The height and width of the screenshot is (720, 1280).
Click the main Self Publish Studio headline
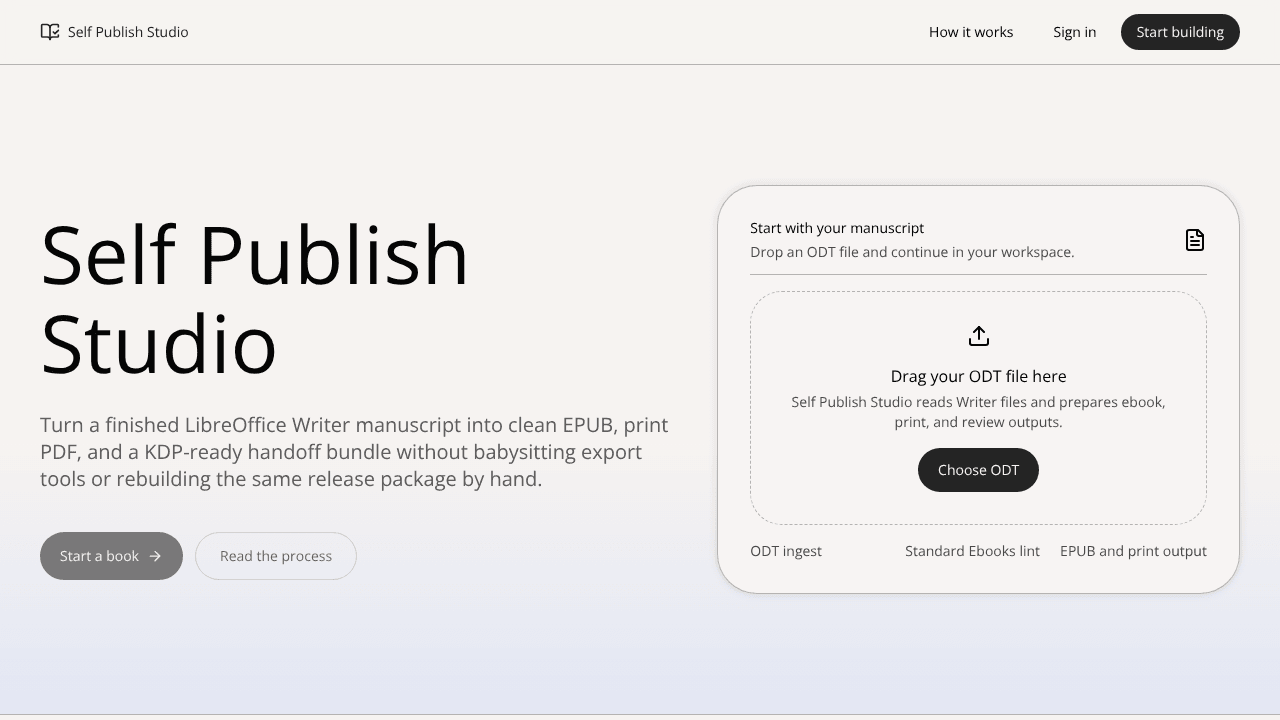255,300
